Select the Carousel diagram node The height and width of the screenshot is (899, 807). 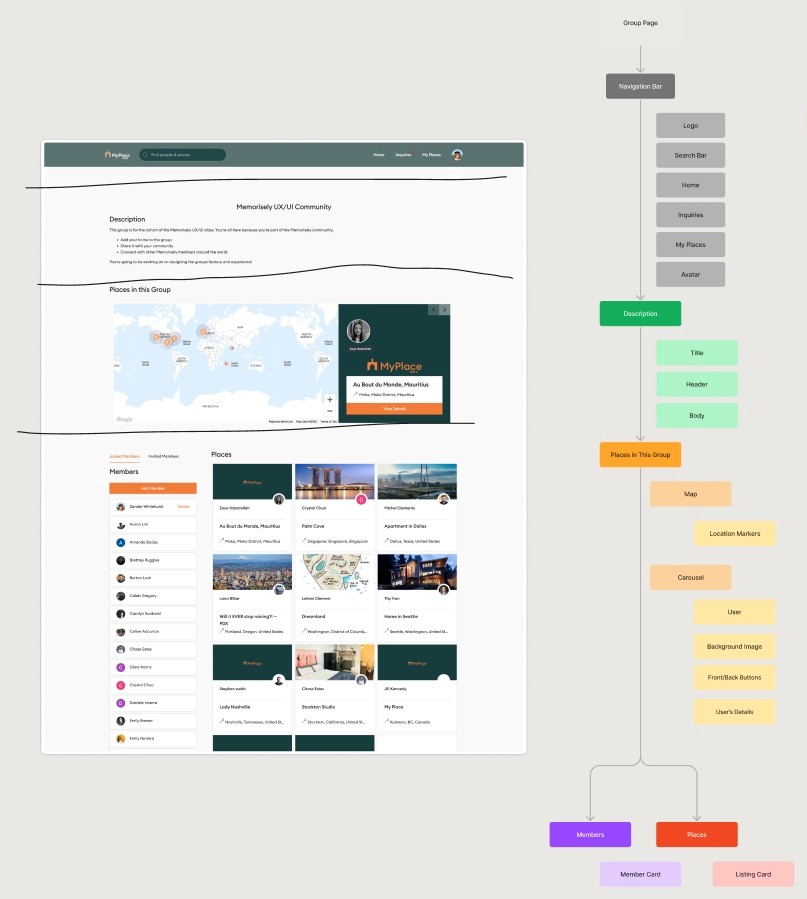pyautogui.click(x=691, y=577)
